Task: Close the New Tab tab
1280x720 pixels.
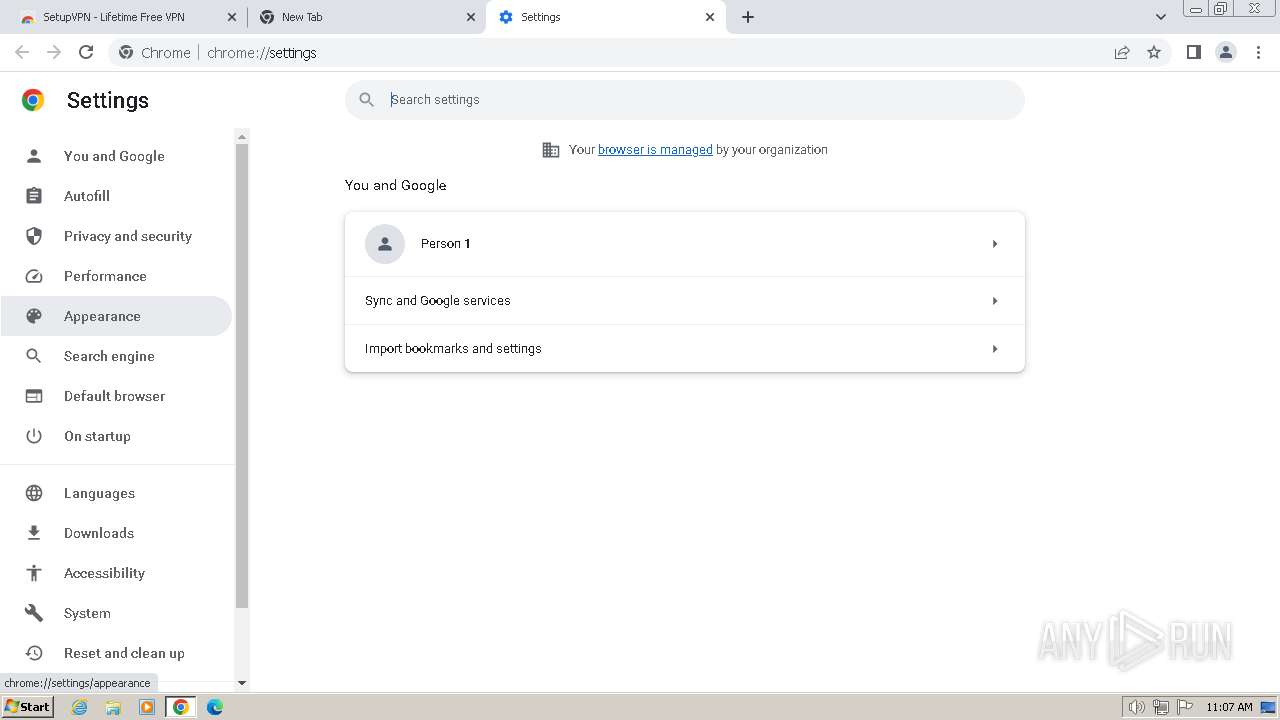Action: tap(471, 17)
